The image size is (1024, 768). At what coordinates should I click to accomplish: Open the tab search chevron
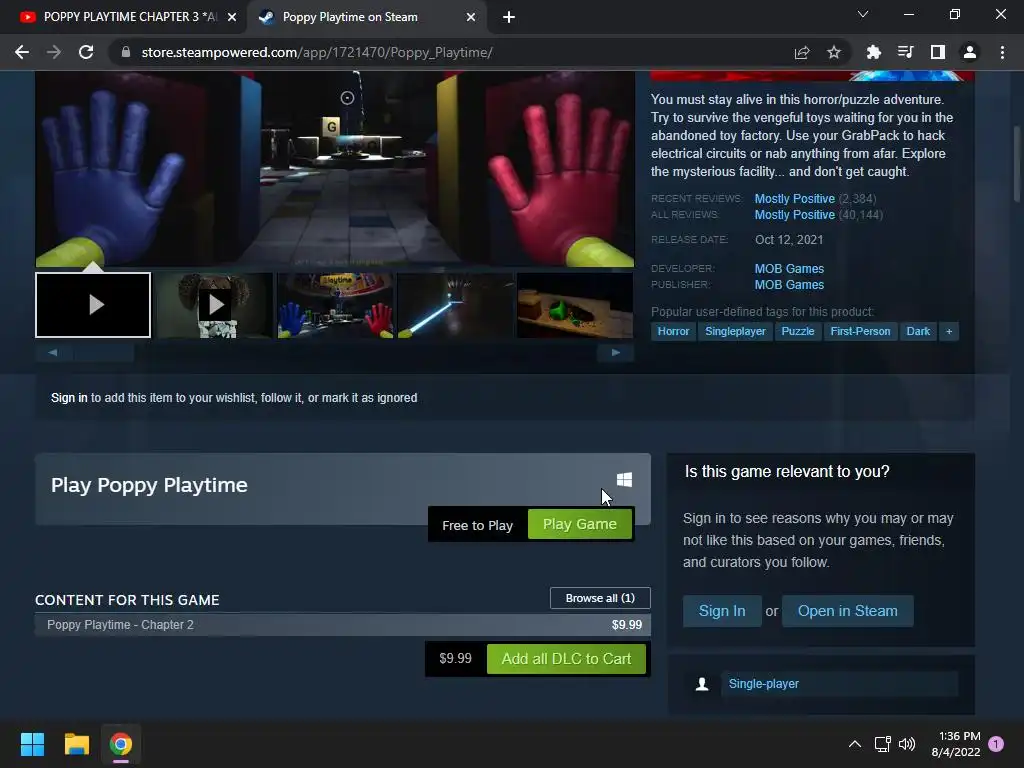coord(863,14)
